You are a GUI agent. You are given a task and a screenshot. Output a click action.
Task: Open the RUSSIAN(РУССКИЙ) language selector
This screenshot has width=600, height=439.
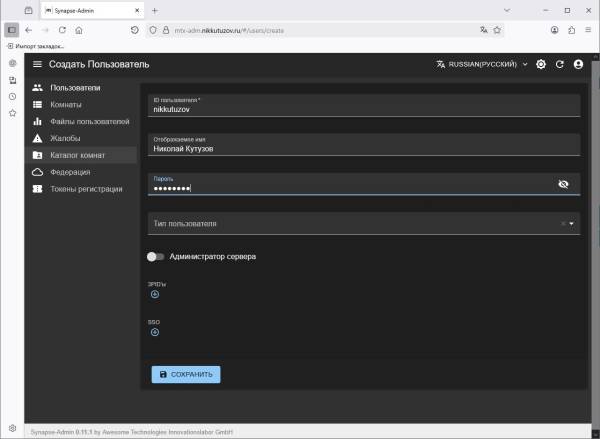(482, 65)
